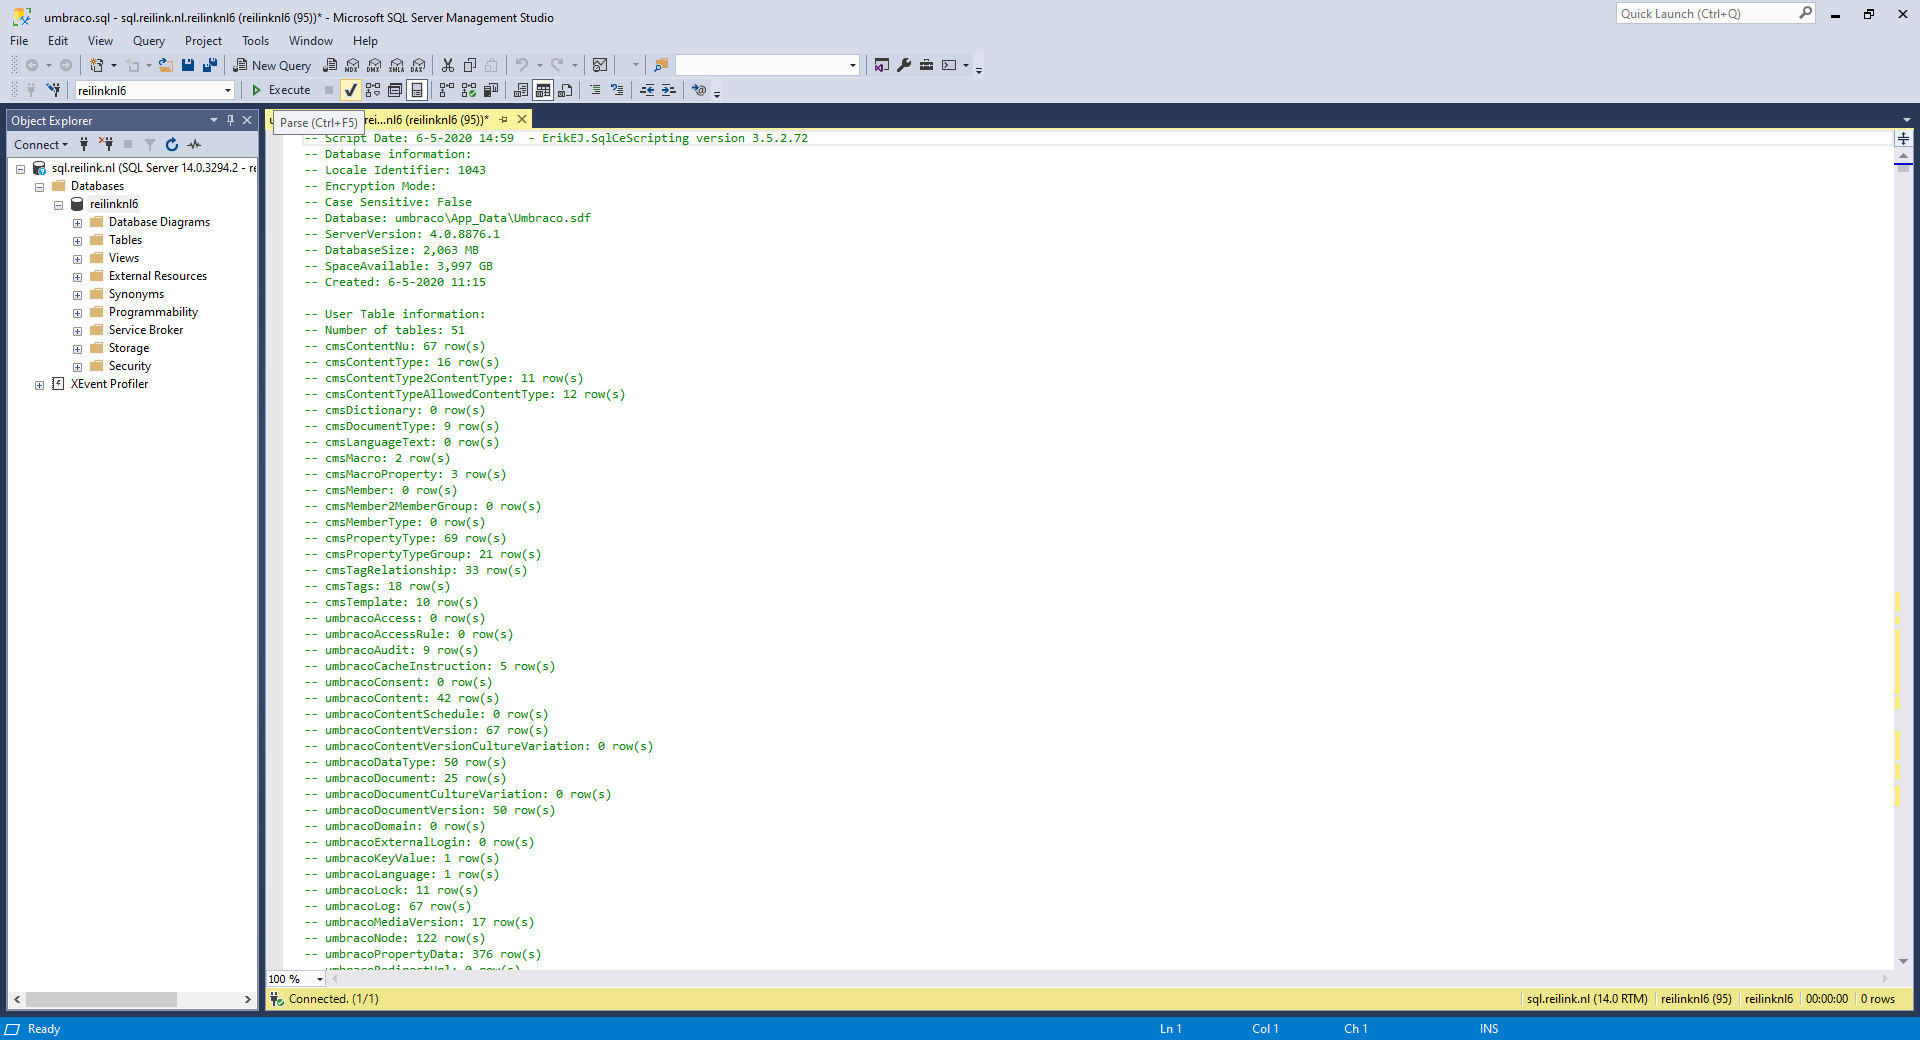
Task: Click the Save file icon
Action: (x=188, y=65)
